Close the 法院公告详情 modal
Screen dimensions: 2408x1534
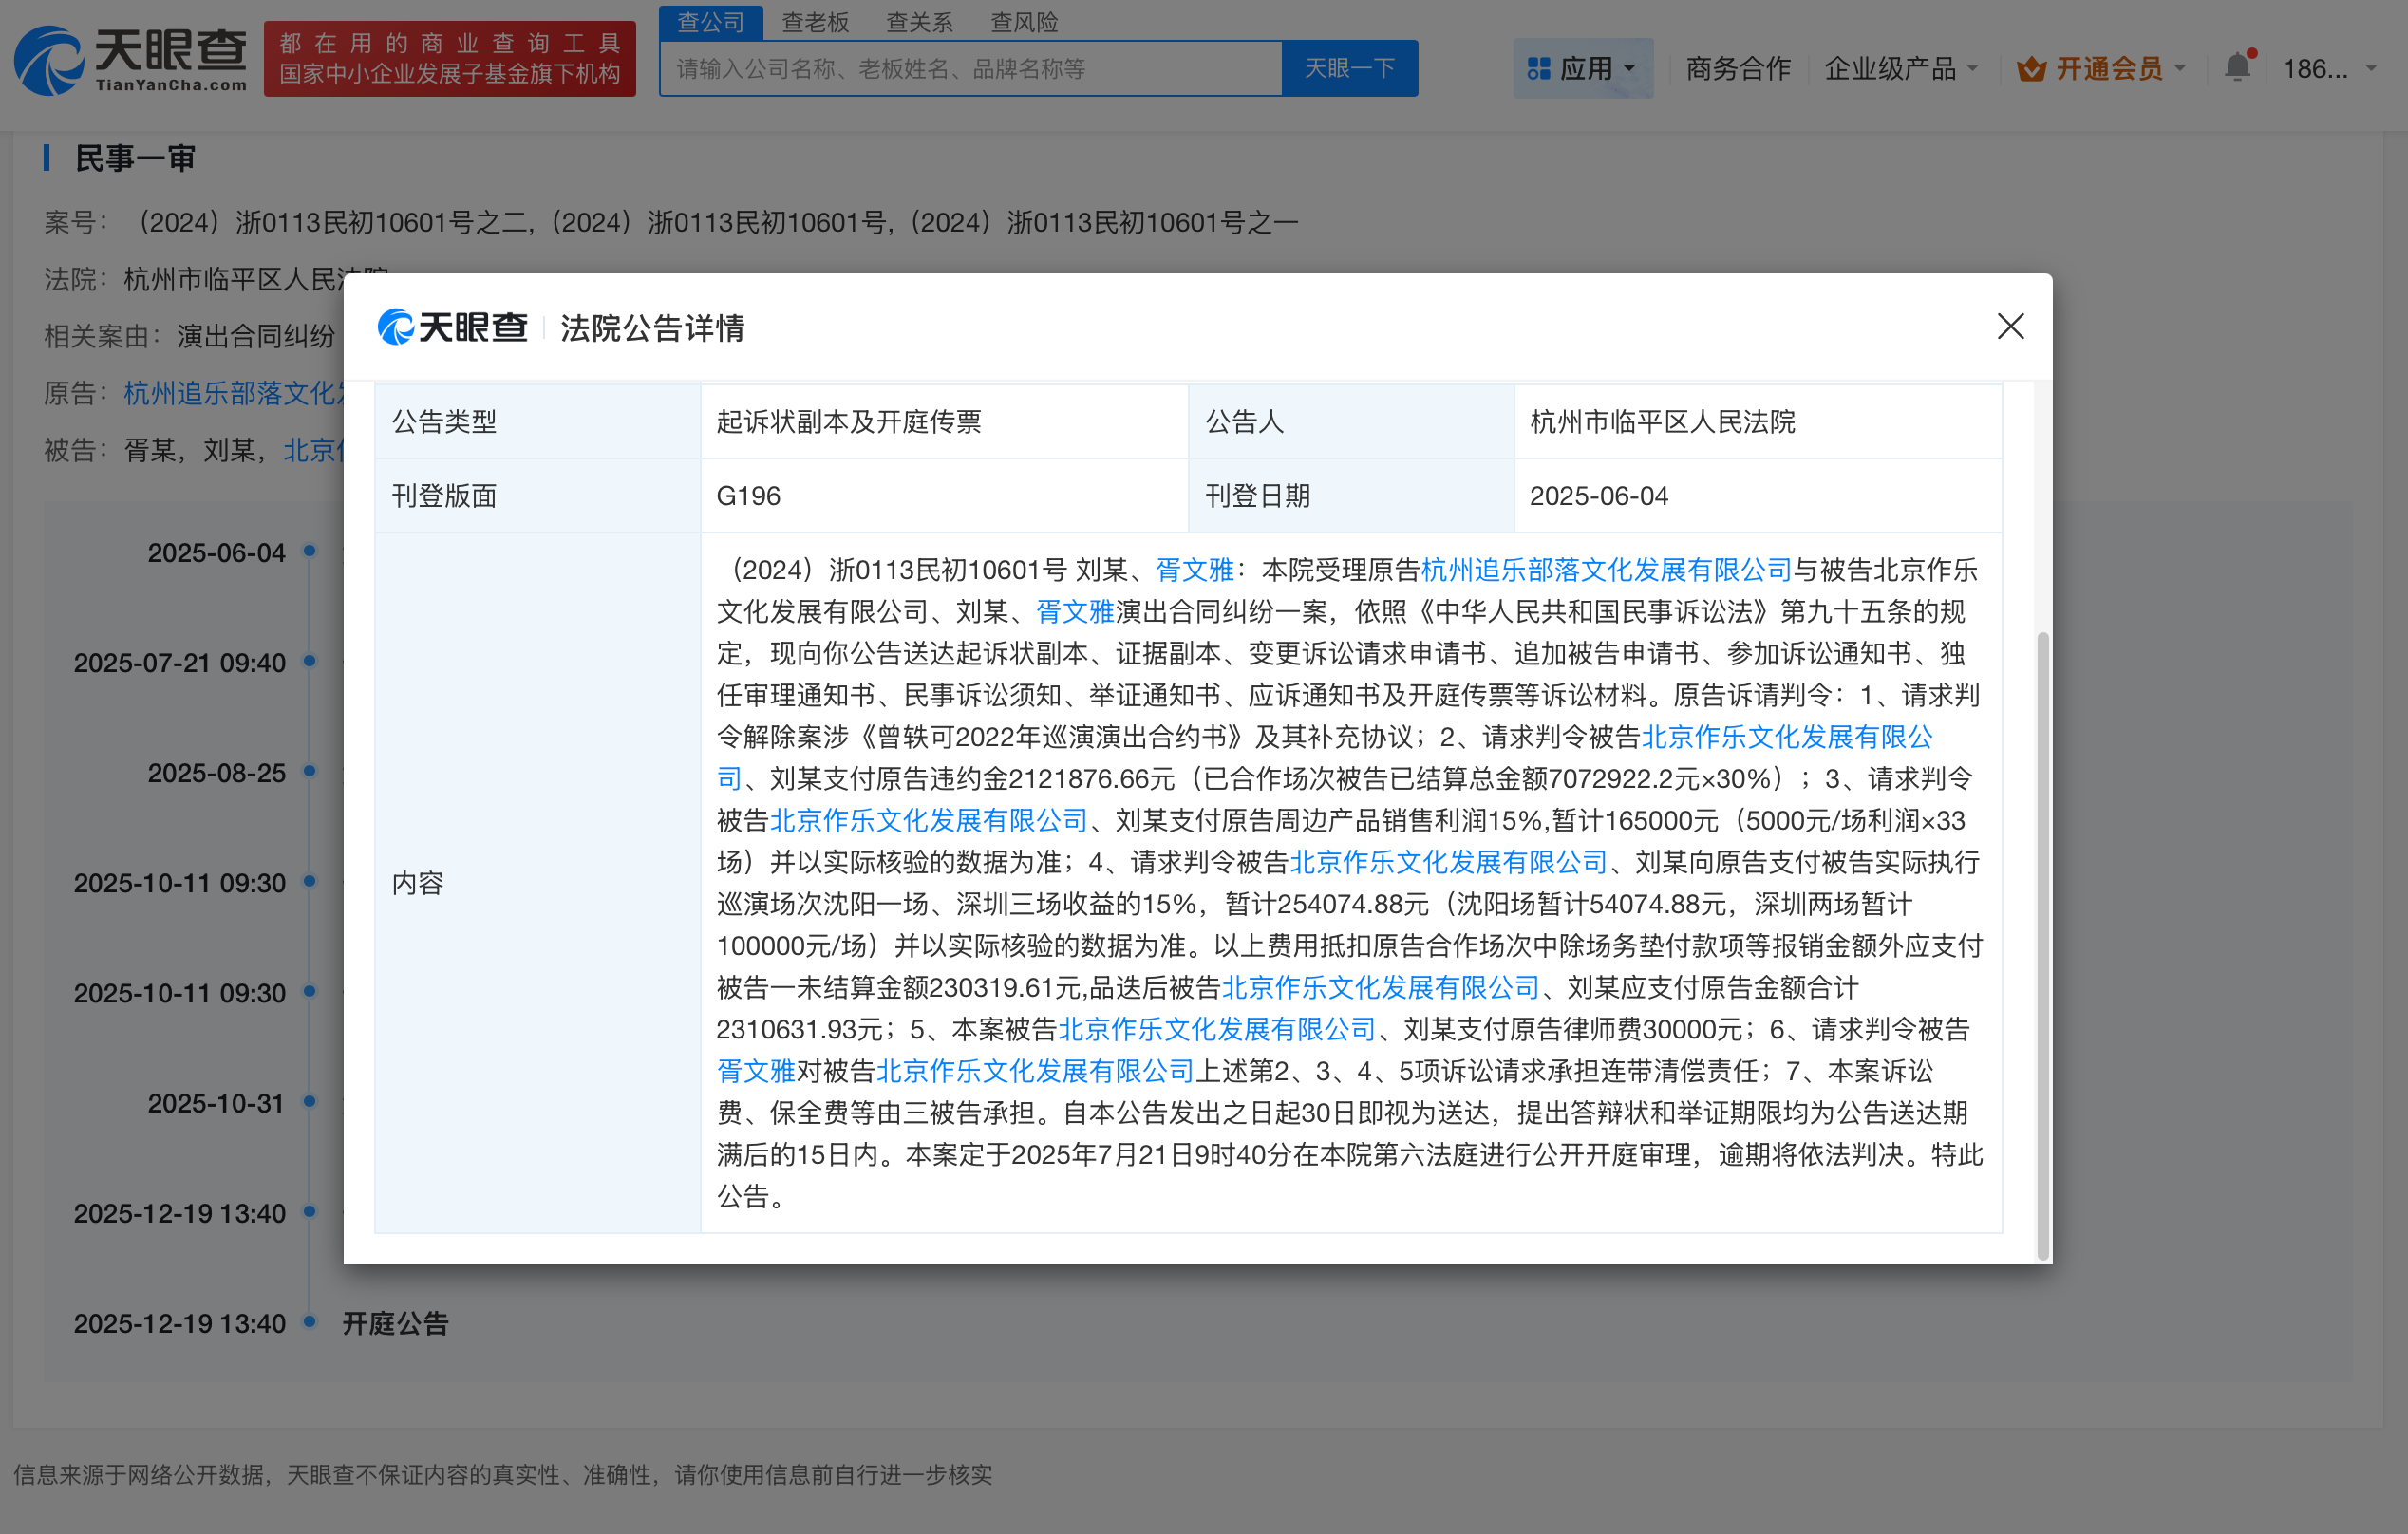point(2010,327)
